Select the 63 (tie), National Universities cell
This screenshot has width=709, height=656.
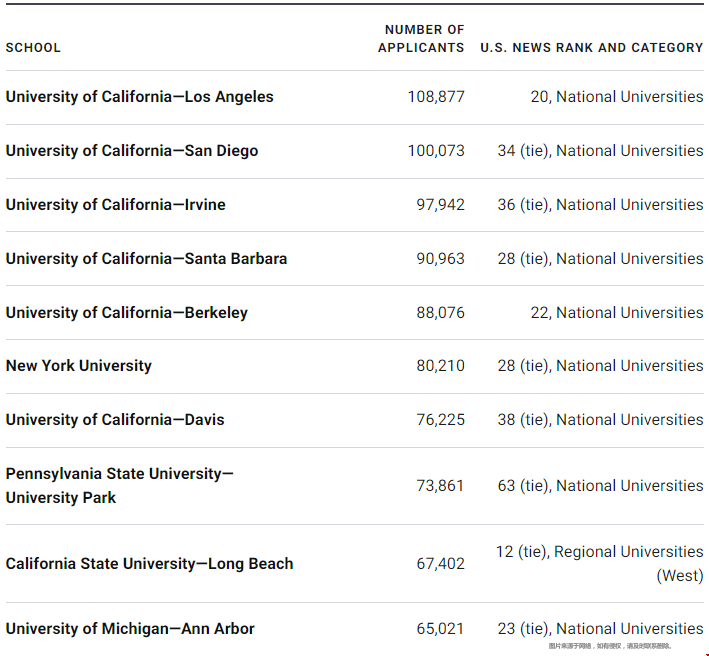coord(600,486)
